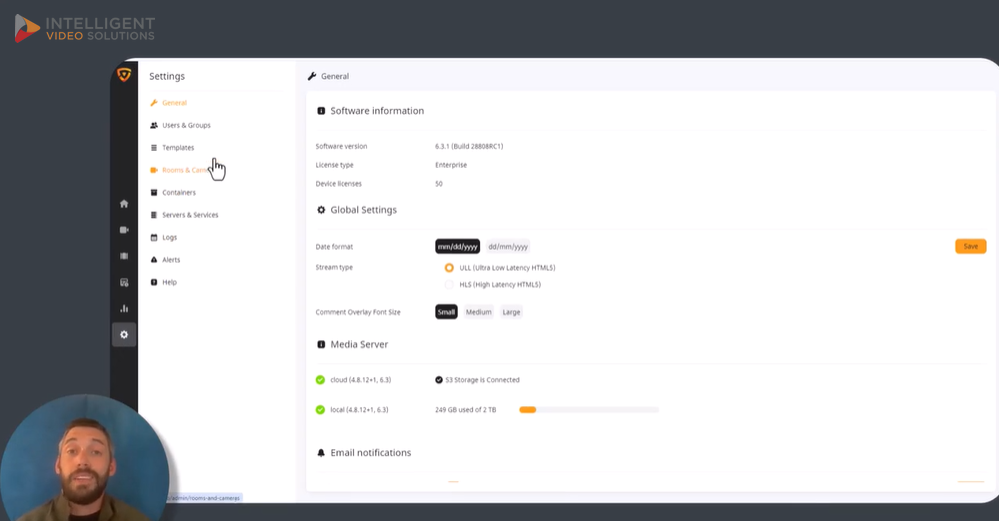Screen dimensions: 999x521
Task: Open Users & Groups settings
Action: tap(186, 125)
